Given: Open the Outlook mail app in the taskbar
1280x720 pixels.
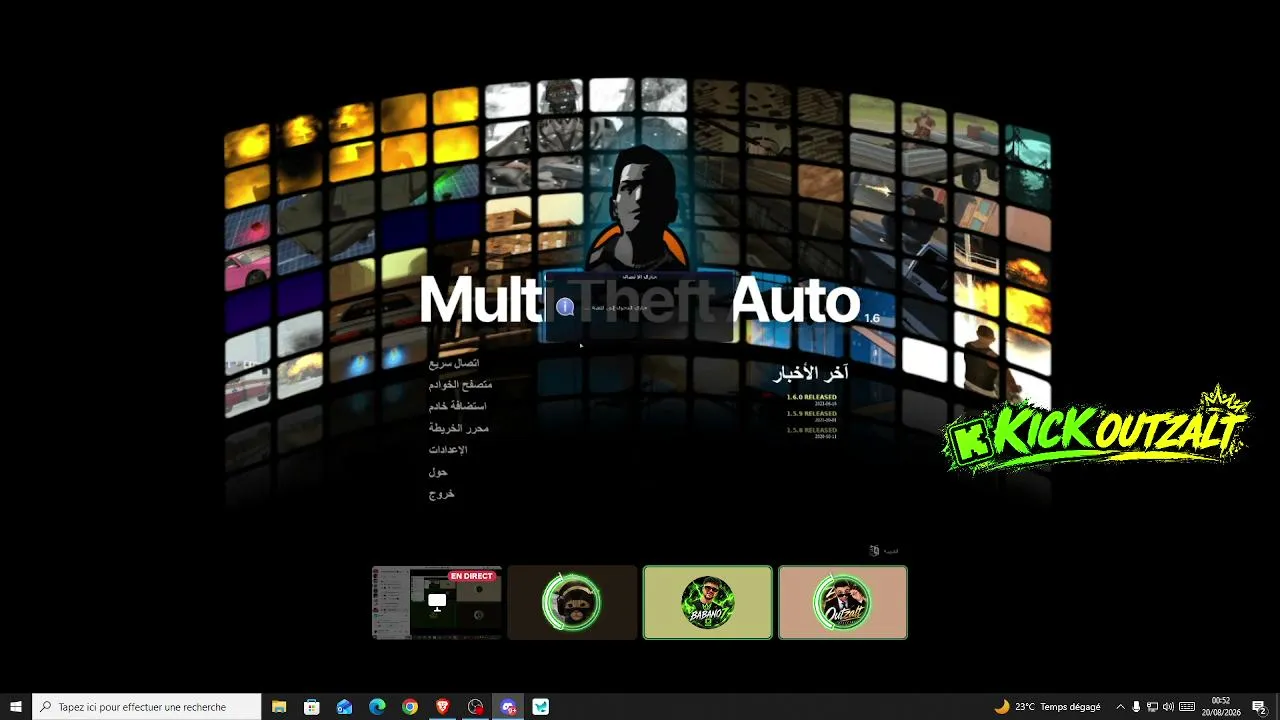Looking at the screenshot, I should click(345, 707).
